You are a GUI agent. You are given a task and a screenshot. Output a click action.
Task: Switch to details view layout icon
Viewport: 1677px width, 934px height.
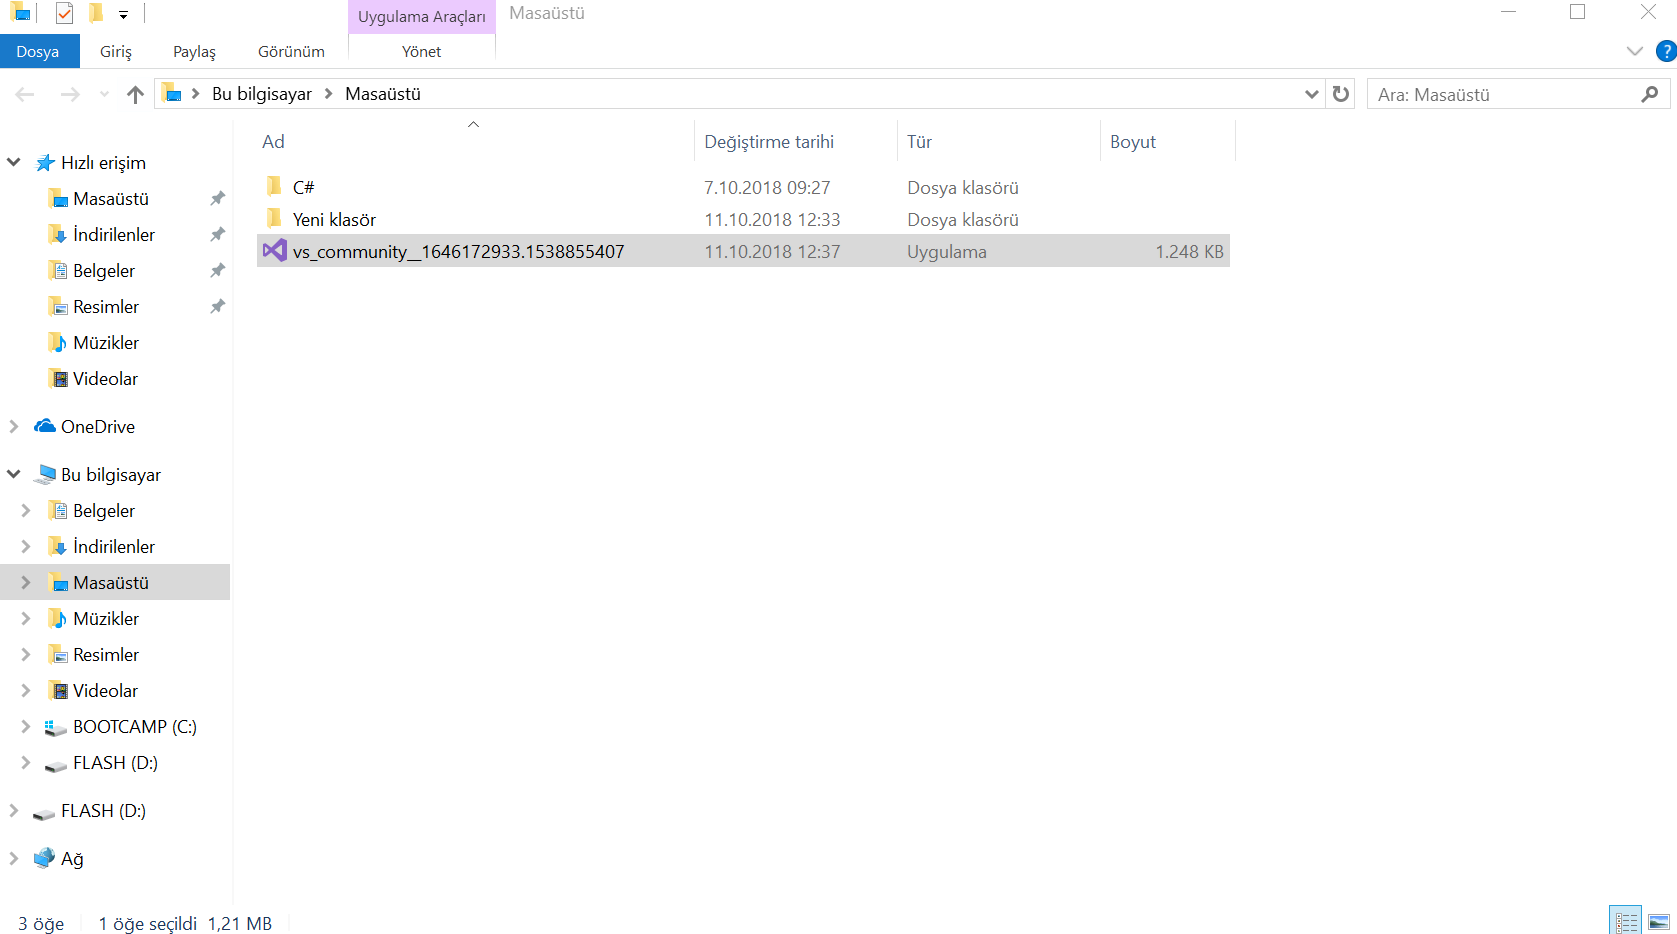[1626, 921]
